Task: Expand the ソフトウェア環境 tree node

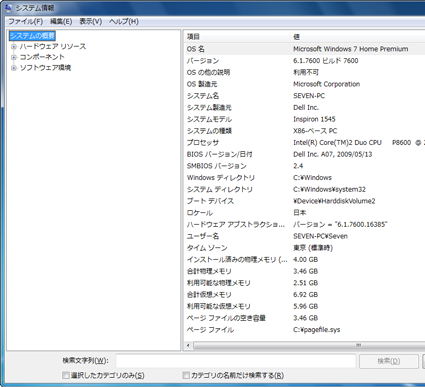Action: (14, 68)
